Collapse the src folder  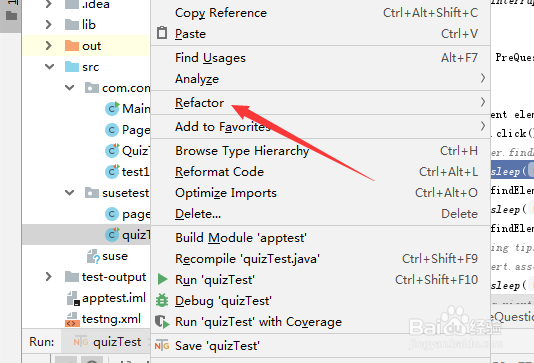[50, 66]
